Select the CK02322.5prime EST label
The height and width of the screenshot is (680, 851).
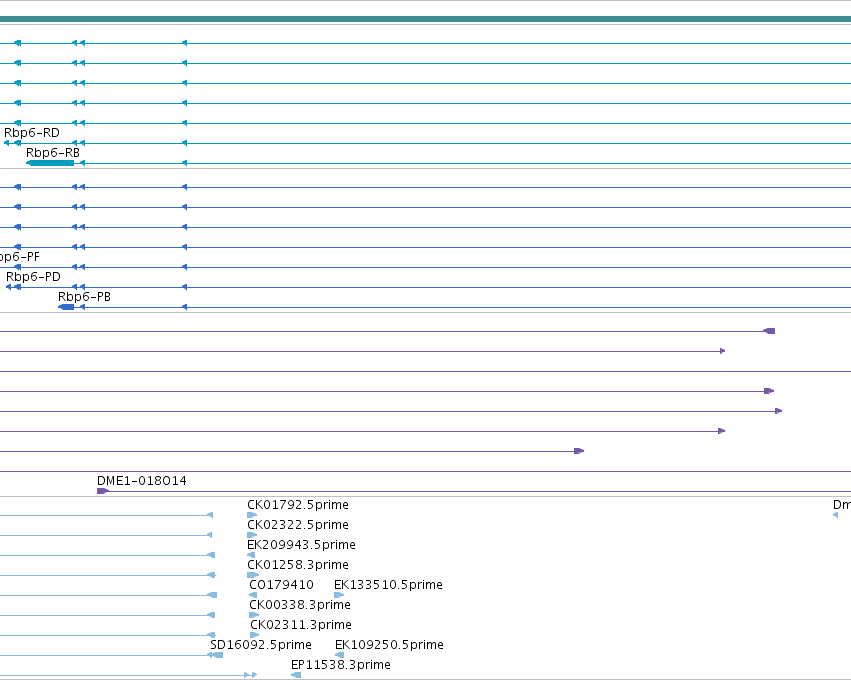(x=298, y=525)
